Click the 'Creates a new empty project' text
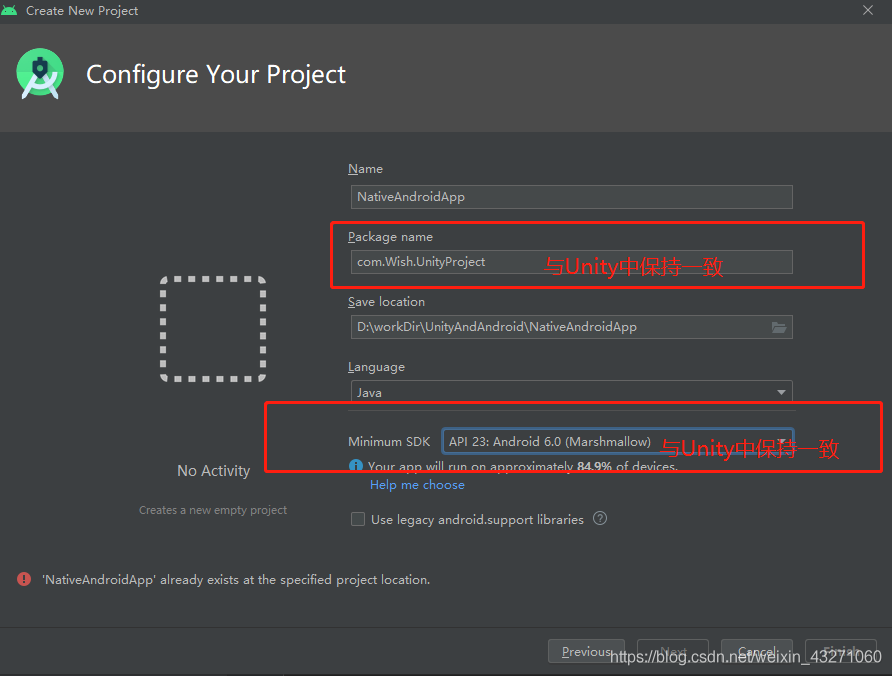 (x=213, y=510)
